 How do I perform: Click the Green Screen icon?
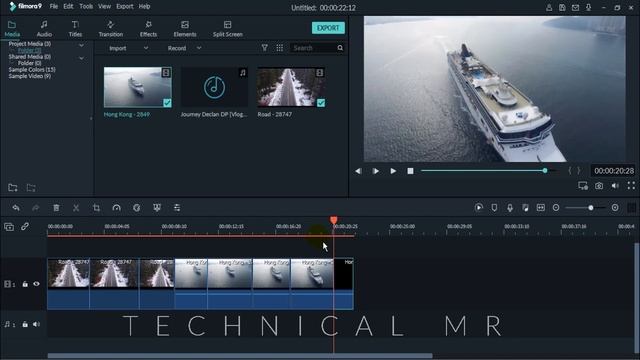[157, 208]
